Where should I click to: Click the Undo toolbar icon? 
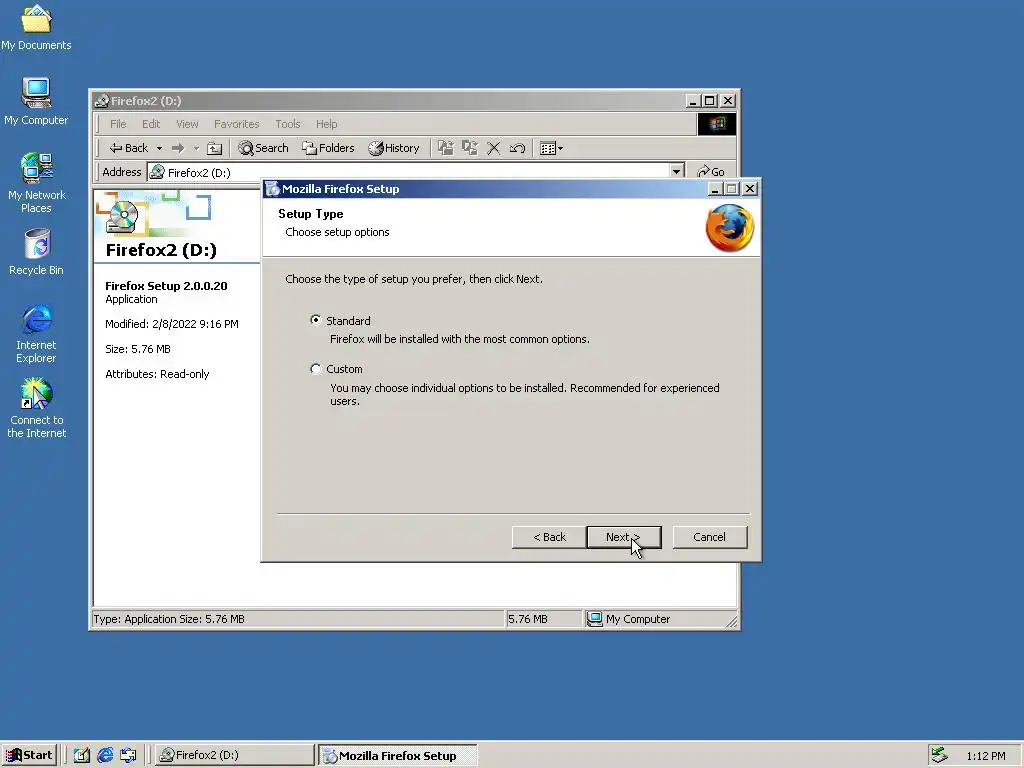tap(517, 148)
